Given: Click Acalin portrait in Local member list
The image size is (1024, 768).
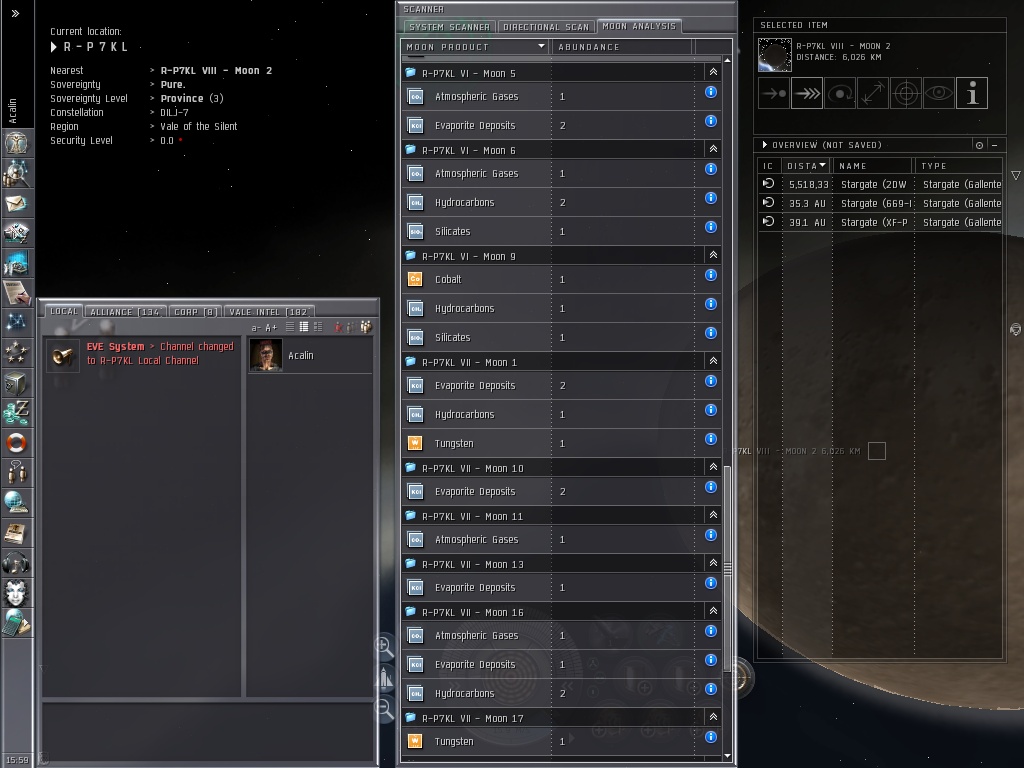Looking at the screenshot, I should (x=266, y=355).
